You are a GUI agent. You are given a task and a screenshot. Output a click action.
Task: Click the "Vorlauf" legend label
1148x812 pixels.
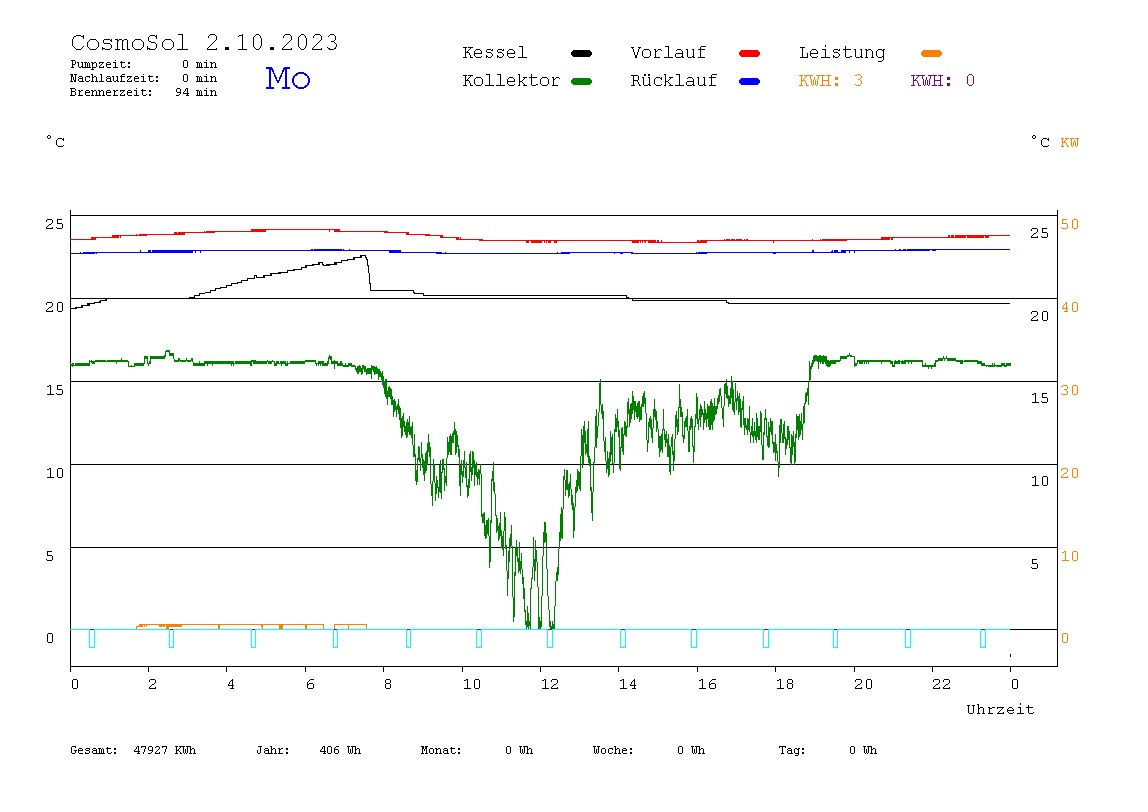[668, 53]
